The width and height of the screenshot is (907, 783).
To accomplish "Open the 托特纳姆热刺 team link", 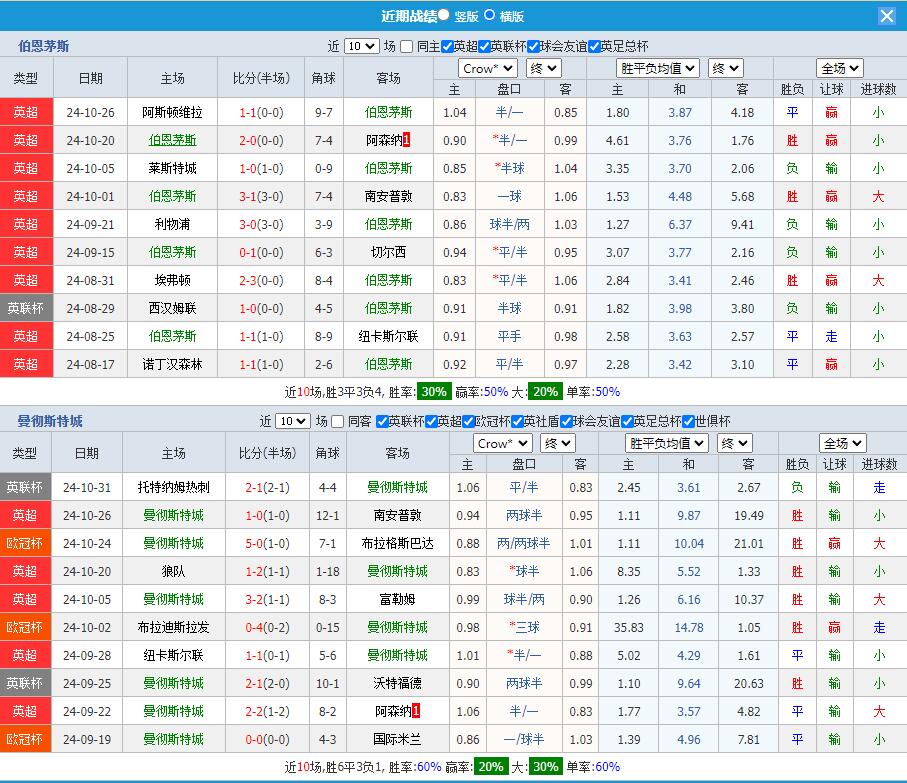I will (173, 487).
